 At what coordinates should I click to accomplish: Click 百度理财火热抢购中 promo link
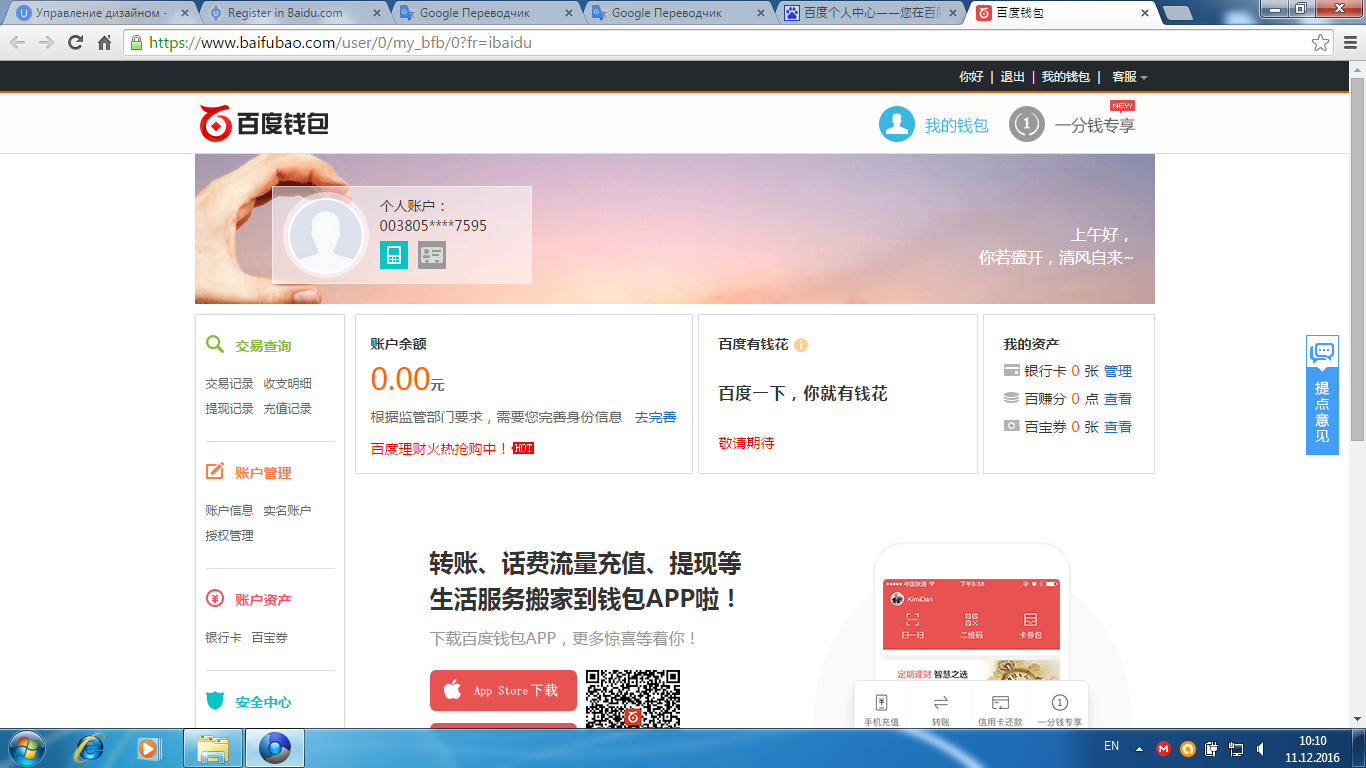coord(440,449)
